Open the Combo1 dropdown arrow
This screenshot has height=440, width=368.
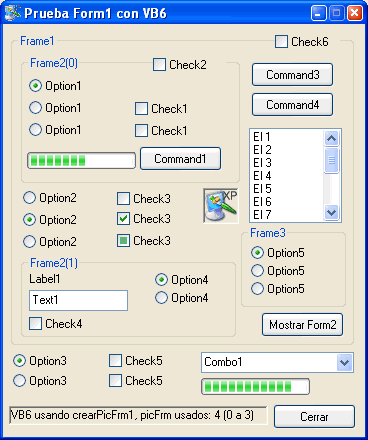pyautogui.click(x=345, y=363)
